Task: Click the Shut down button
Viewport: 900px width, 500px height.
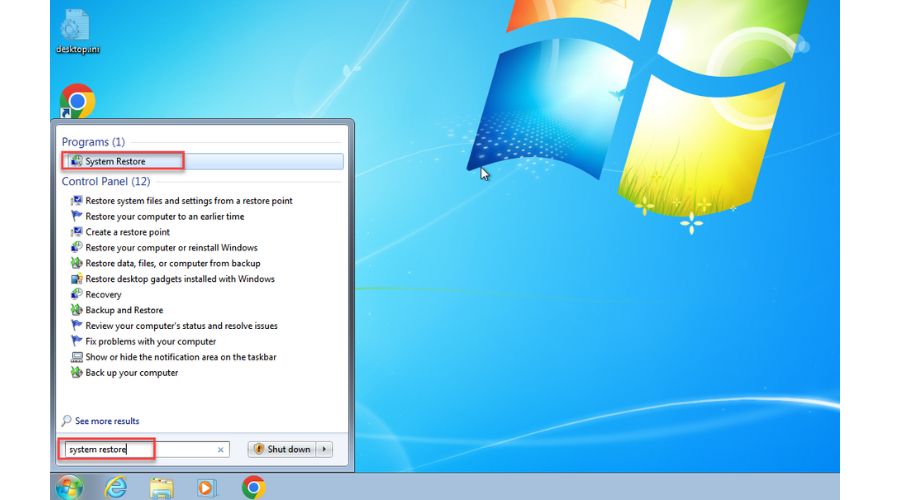Action: 283,449
